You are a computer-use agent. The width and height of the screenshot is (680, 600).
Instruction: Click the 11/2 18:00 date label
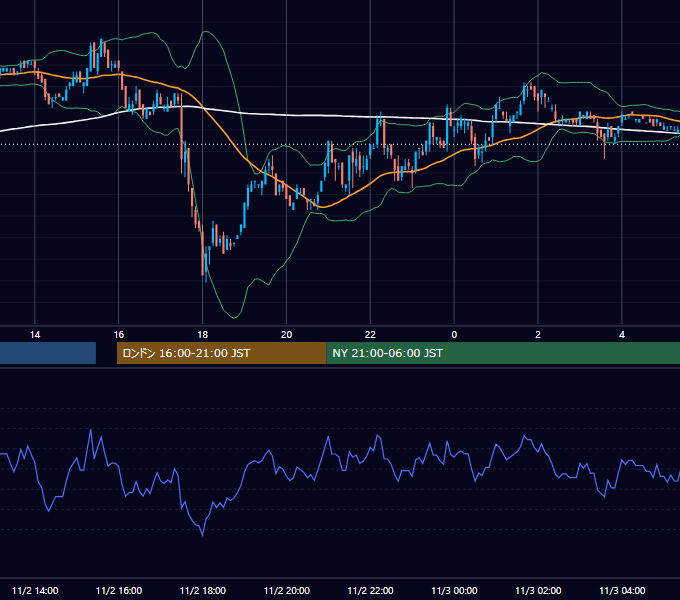pos(203,590)
